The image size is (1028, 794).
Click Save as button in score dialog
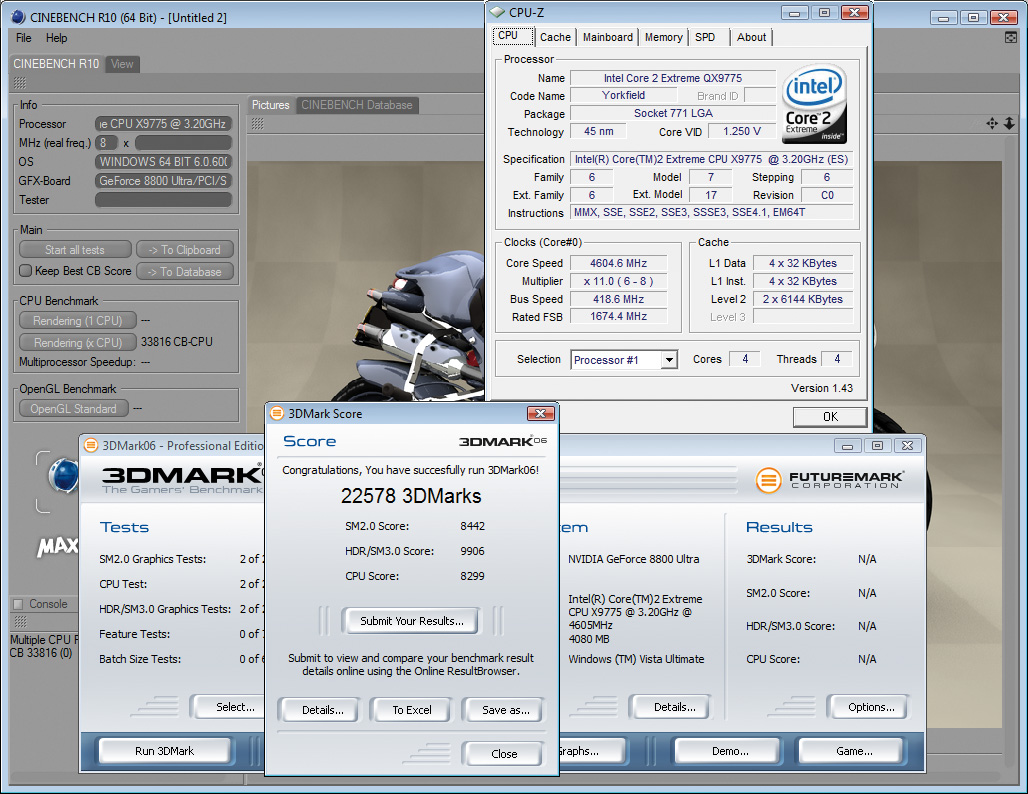click(x=505, y=710)
